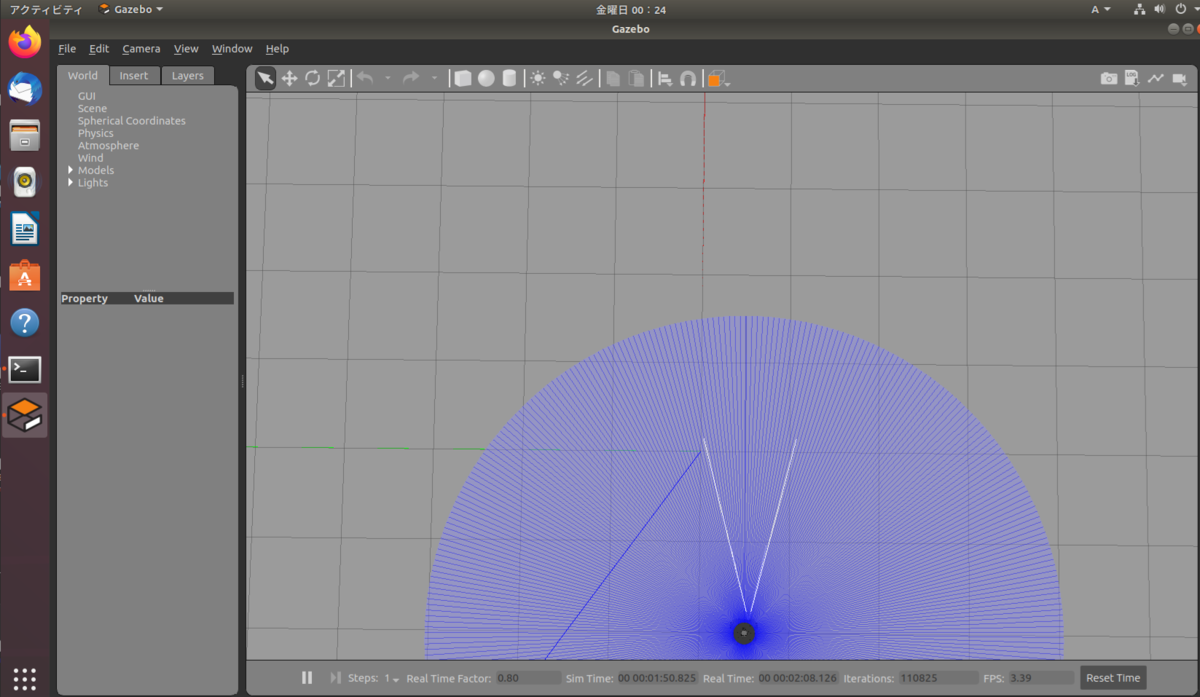
Task: Select Physics in the world tree
Action: coord(96,133)
